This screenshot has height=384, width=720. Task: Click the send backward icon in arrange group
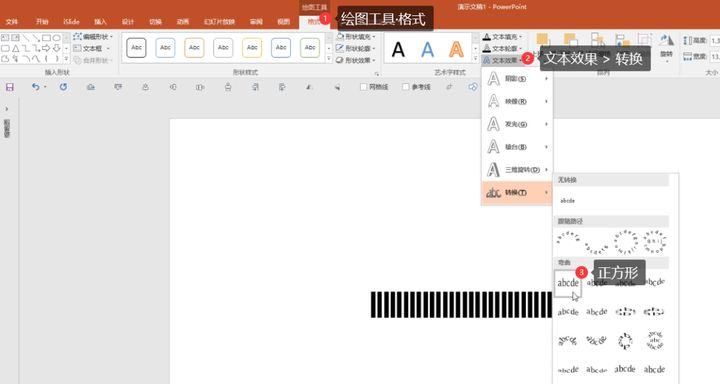coord(571,41)
